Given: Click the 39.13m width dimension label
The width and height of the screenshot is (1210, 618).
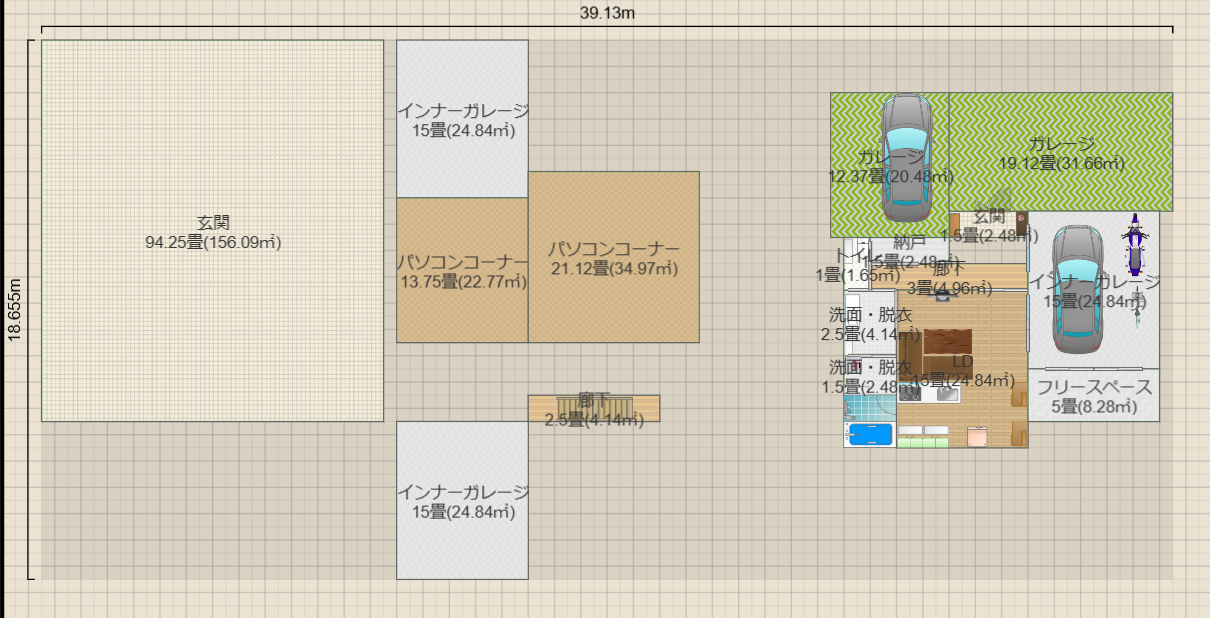Looking at the screenshot, I should (607, 13).
